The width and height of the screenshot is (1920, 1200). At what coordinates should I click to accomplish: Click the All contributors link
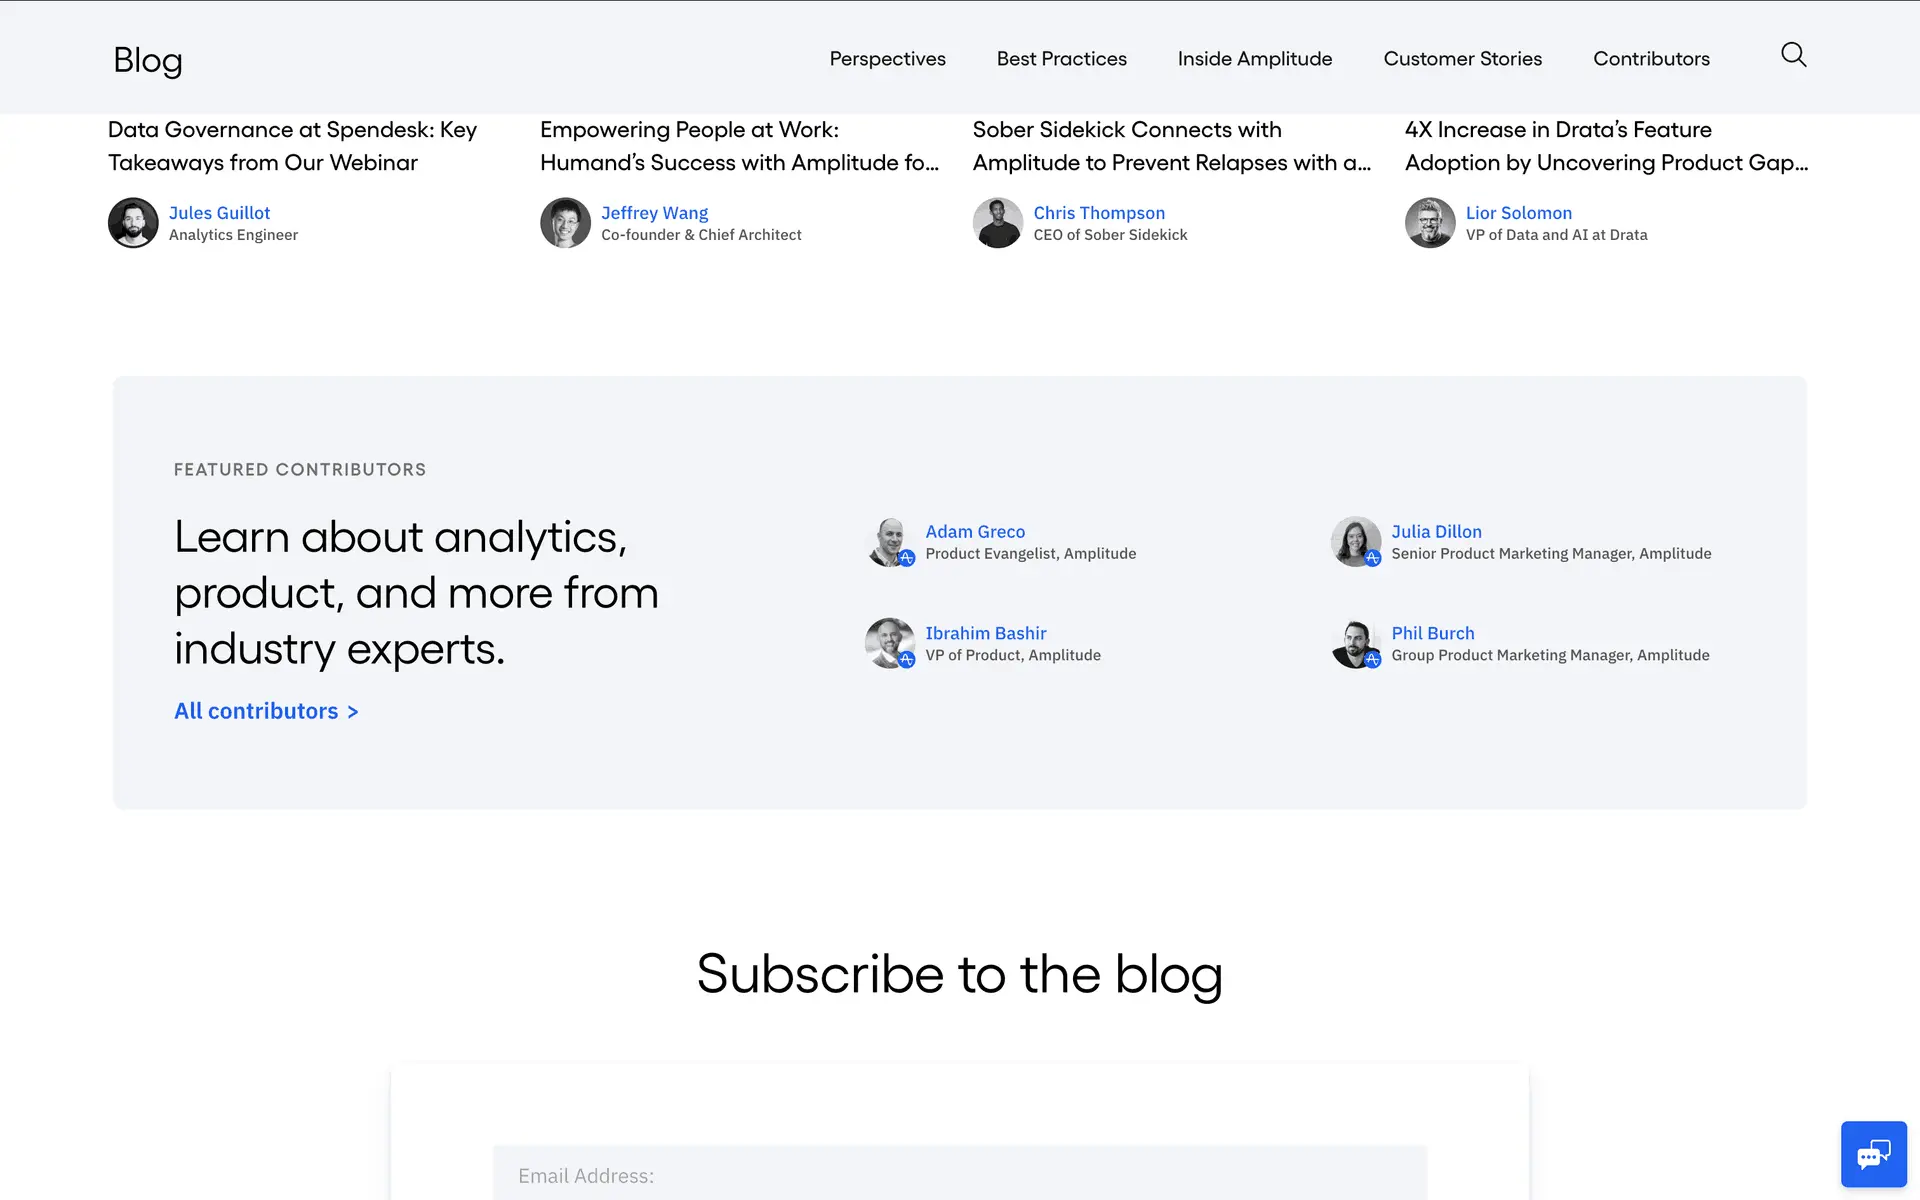pyautogui.click(x=265, y=711)
